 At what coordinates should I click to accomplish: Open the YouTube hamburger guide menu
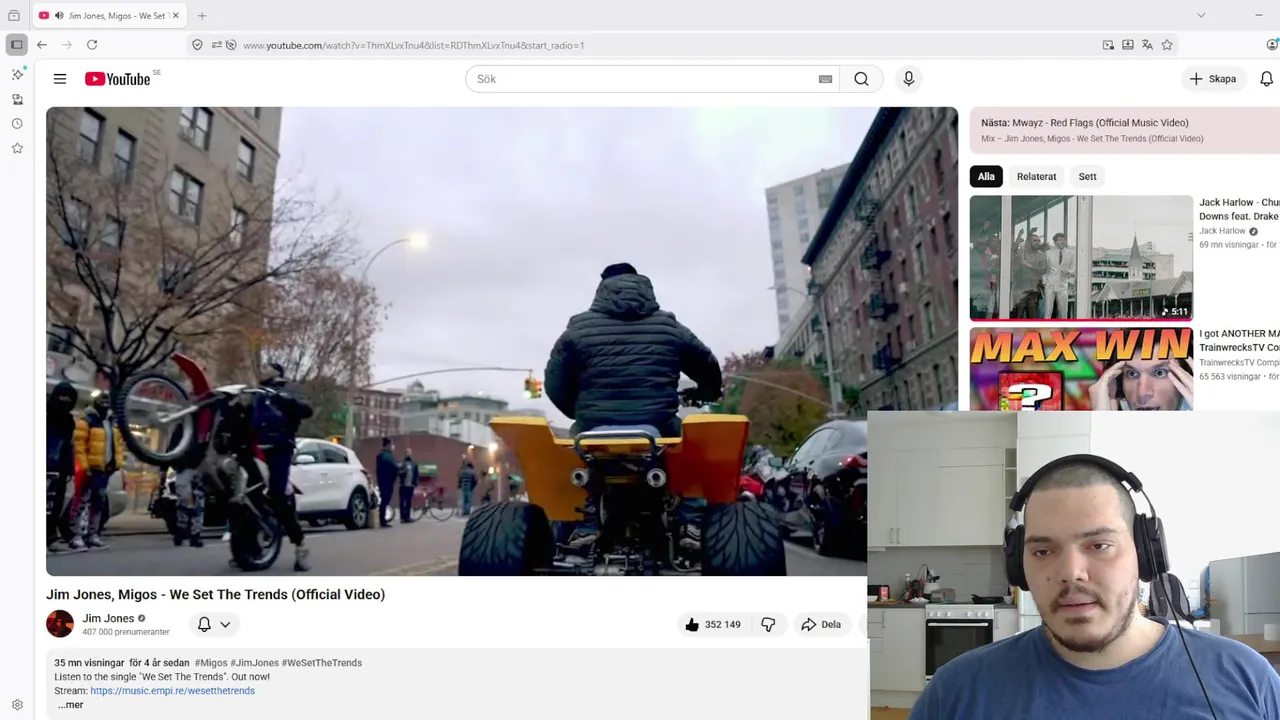pos(60,79)
